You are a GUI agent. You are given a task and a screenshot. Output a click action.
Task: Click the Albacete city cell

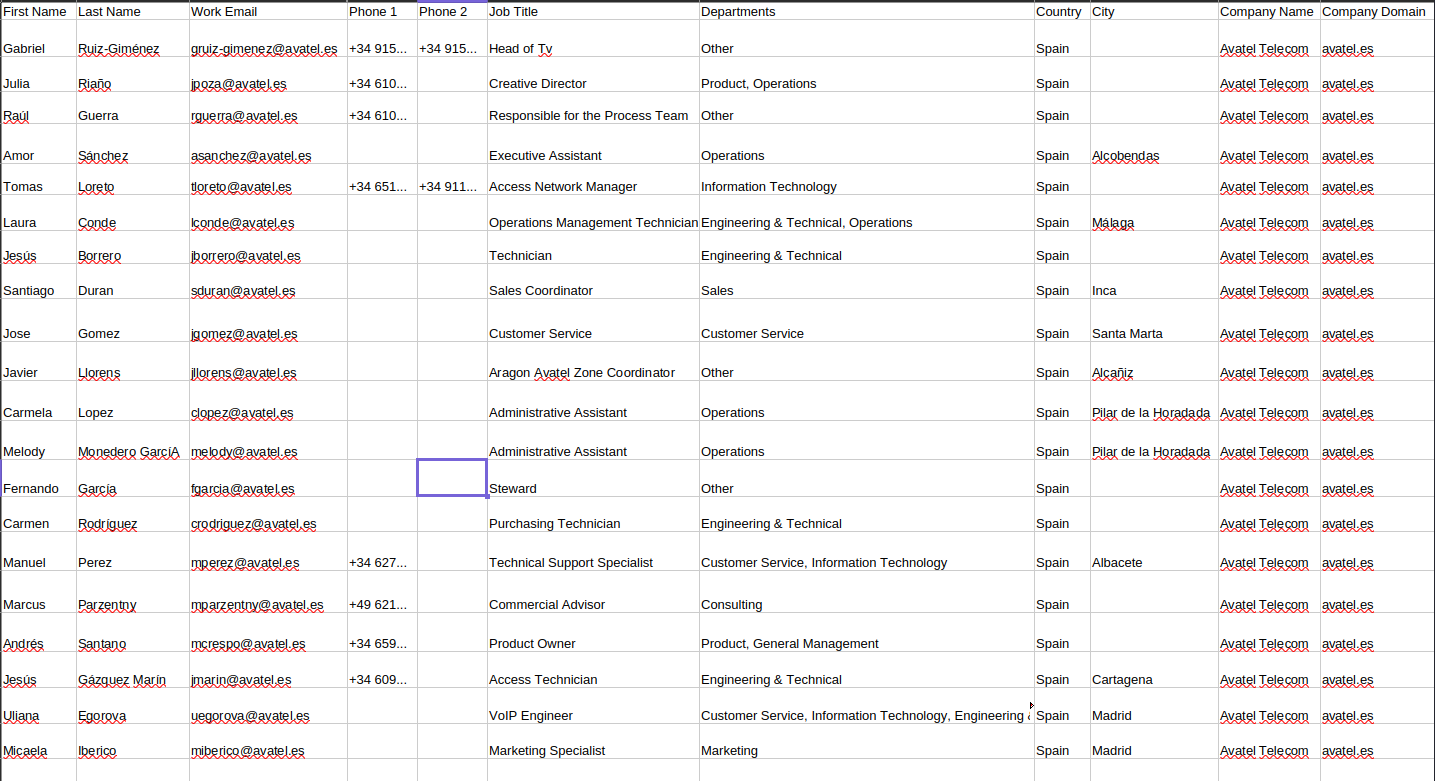click(x=1154, y=551)
